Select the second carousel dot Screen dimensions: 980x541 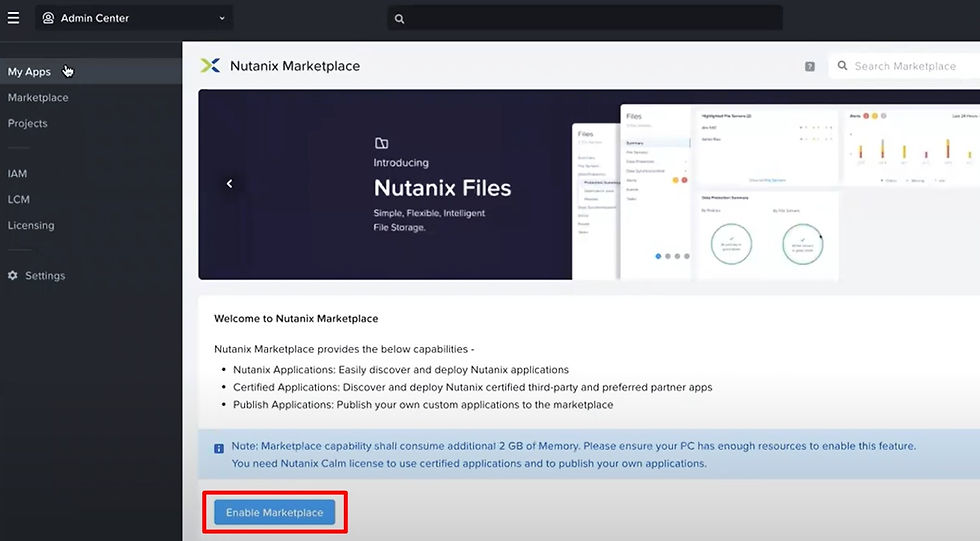pos(668,256)
